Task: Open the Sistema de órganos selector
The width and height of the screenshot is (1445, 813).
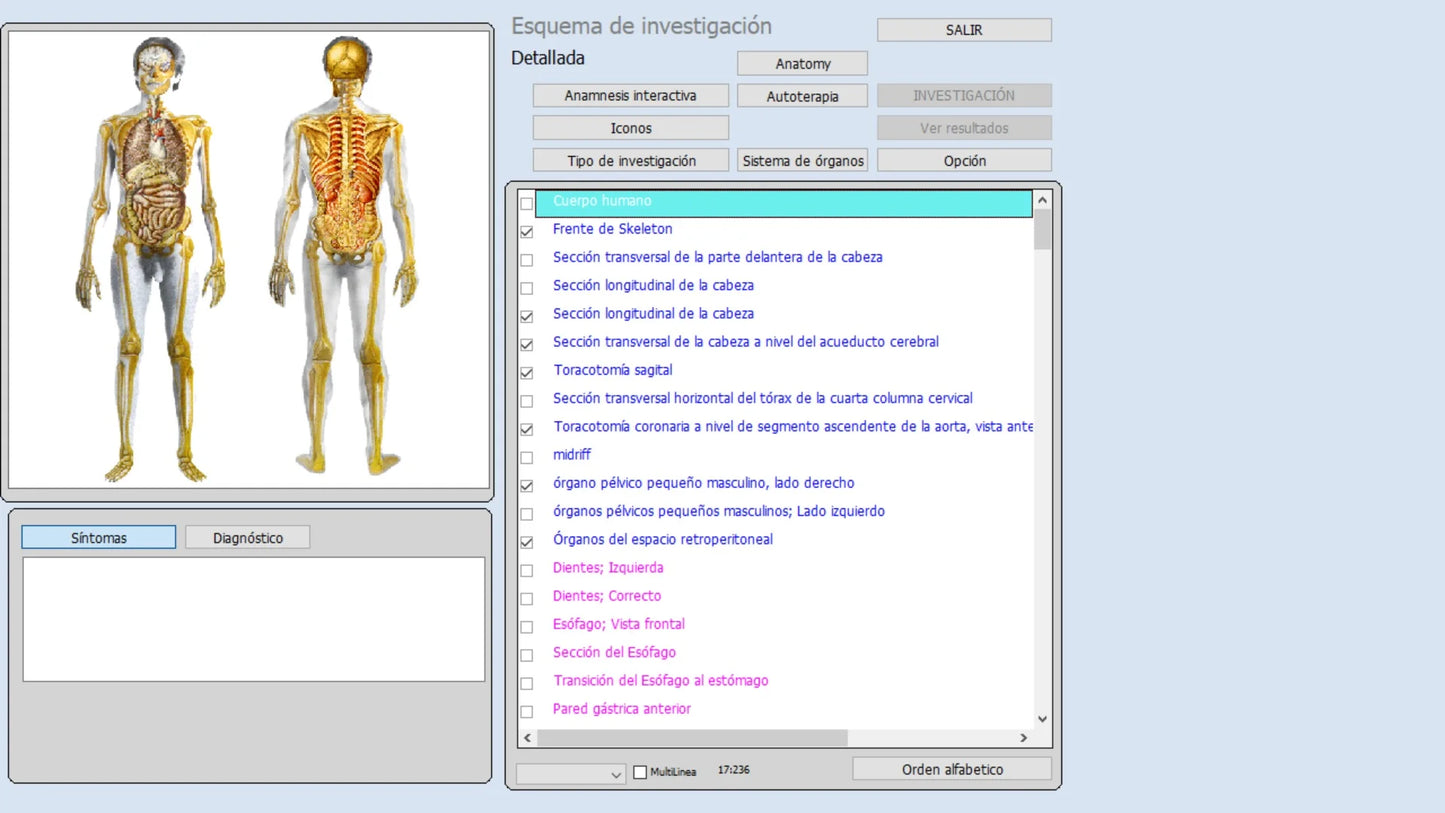Action: 803,160
